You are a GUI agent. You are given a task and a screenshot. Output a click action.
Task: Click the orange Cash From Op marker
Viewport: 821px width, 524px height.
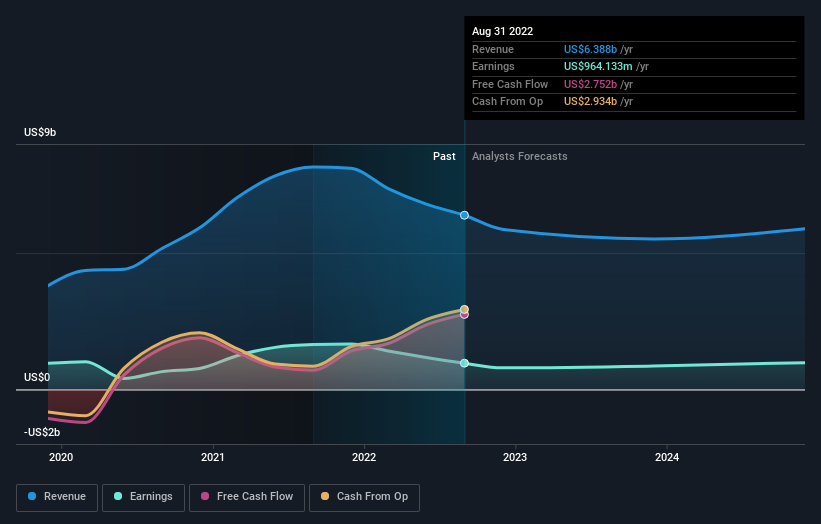464,309
